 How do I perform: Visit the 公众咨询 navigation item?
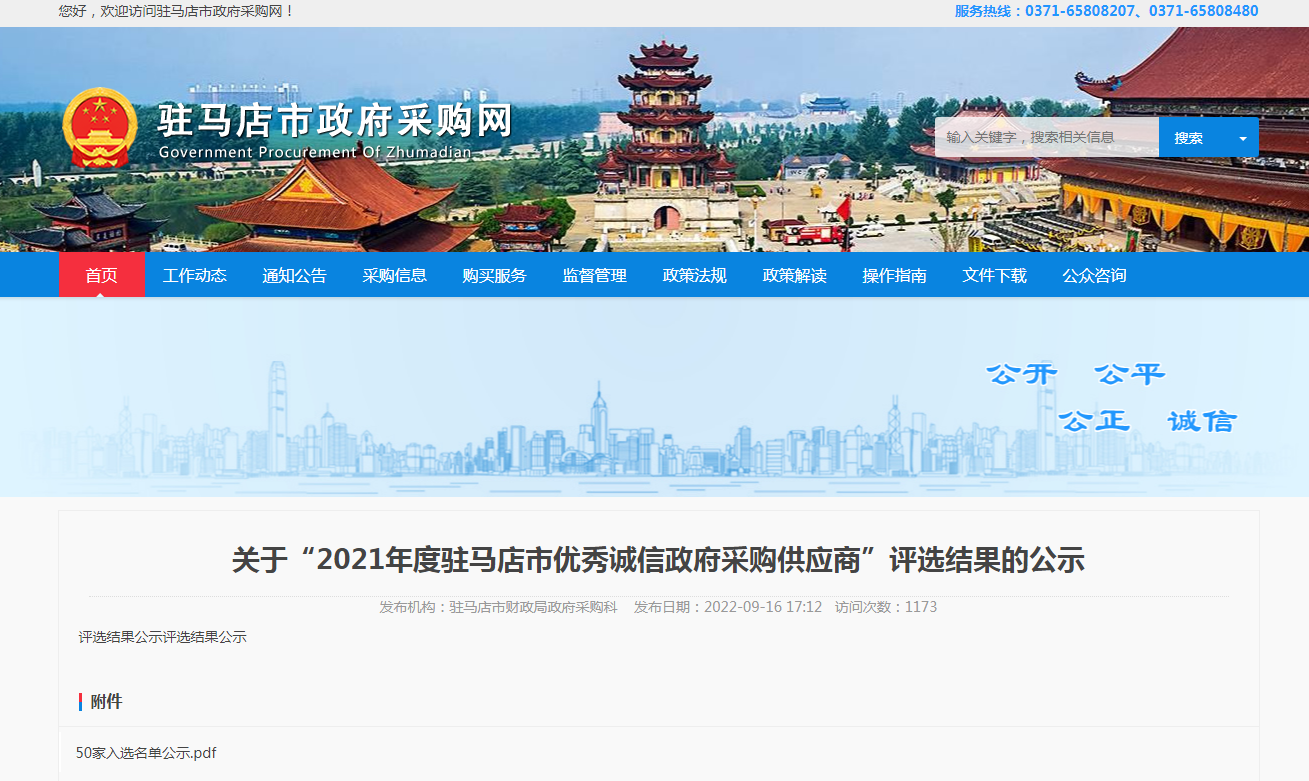coord(1095,275)
